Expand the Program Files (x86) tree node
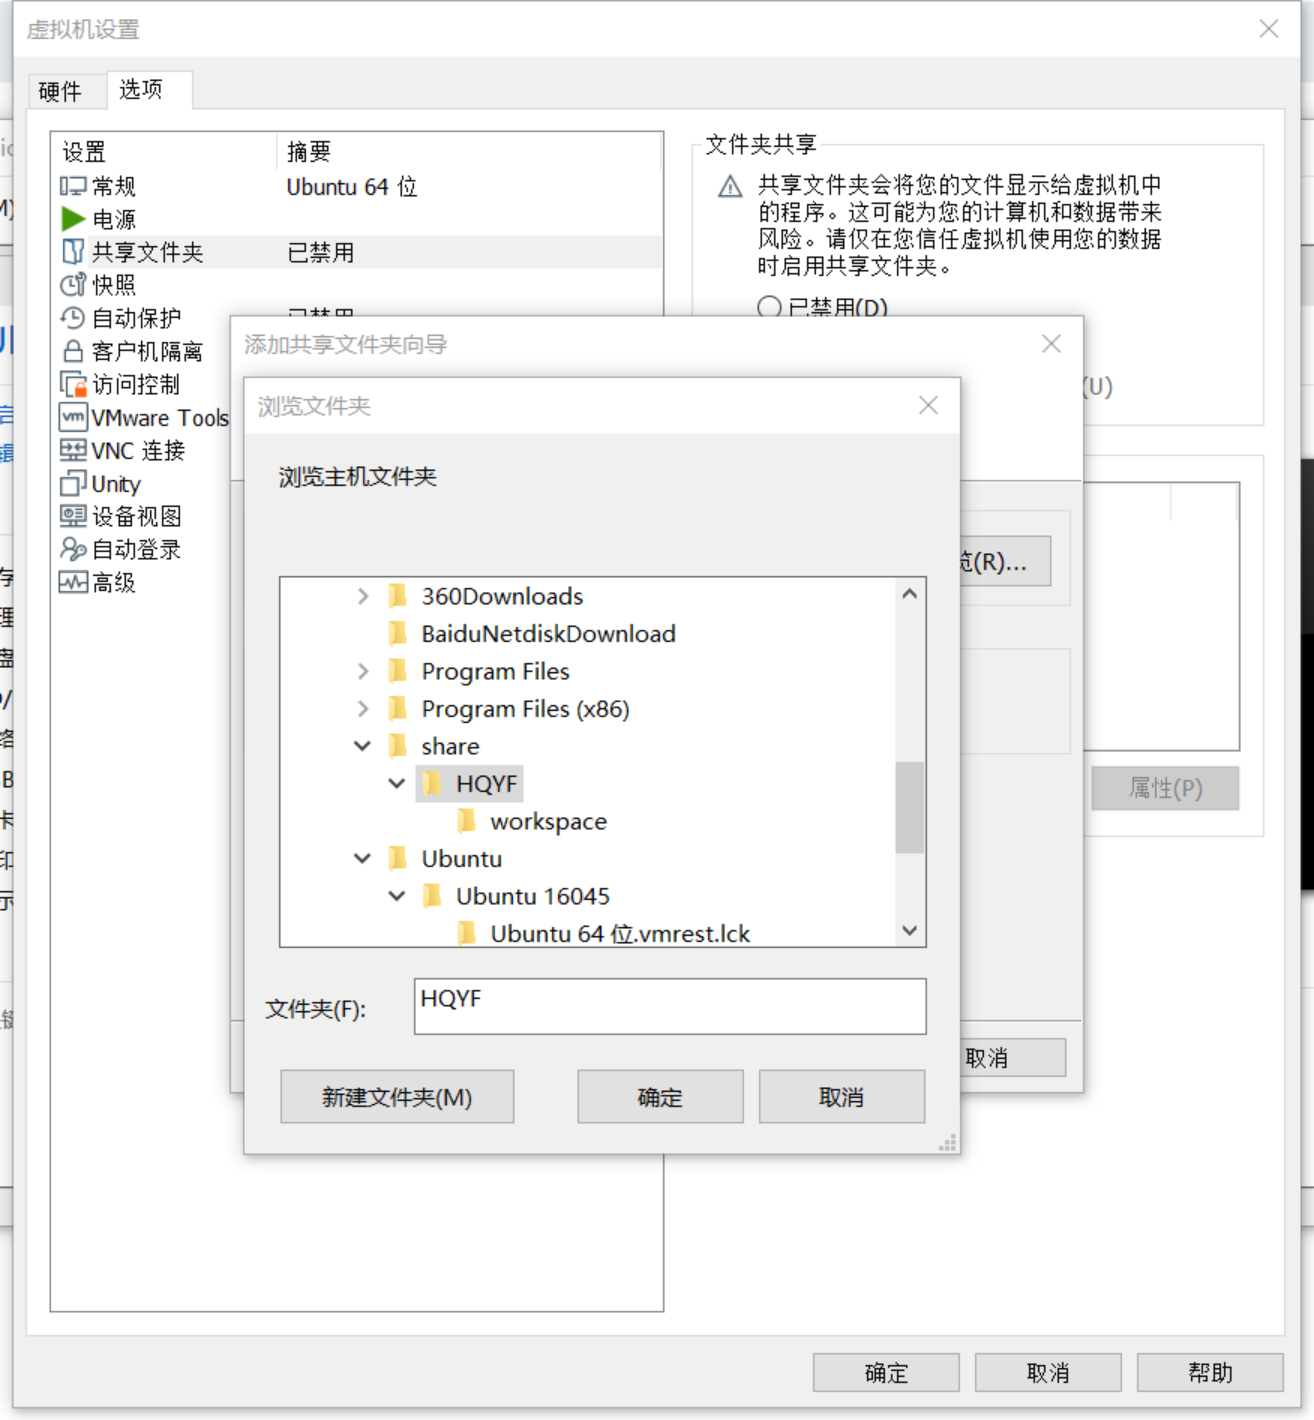Screen dimensions: 1314x1420 pyautogui.click(x=363, y=708)
